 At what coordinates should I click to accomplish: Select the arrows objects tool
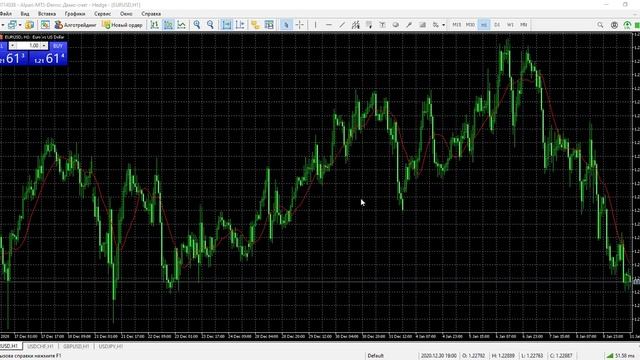409,25
